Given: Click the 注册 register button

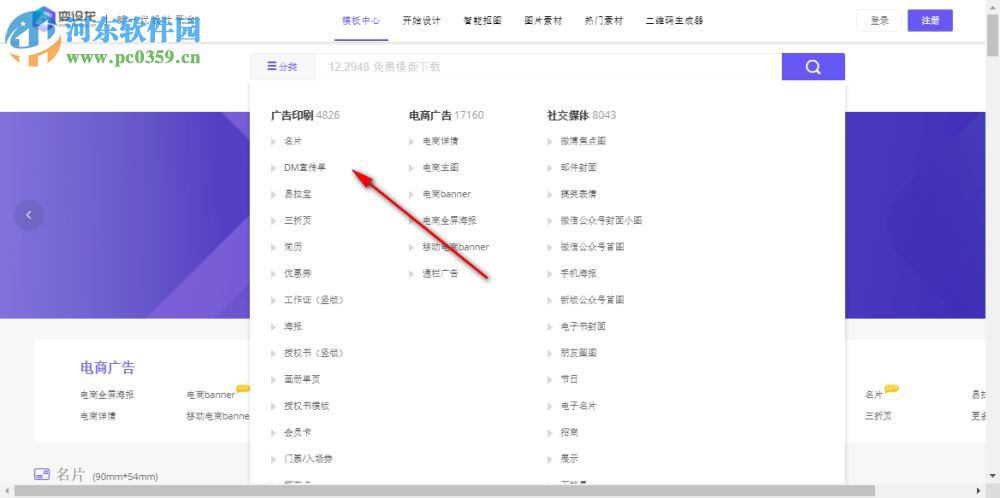Looking at the screenshot, I should (x=930, y=20).
